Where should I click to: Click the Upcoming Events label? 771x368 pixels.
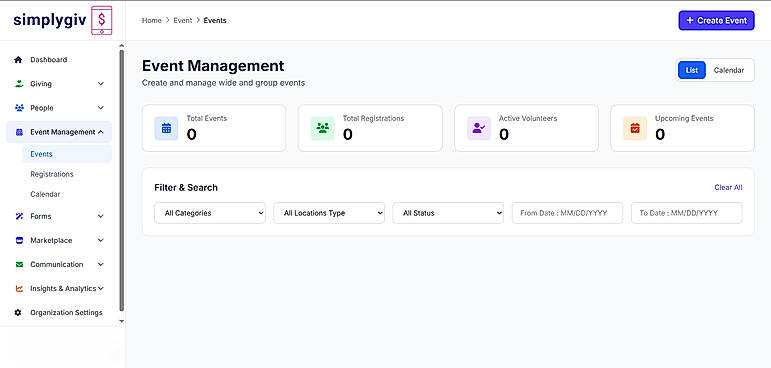[x=684, y=119]
